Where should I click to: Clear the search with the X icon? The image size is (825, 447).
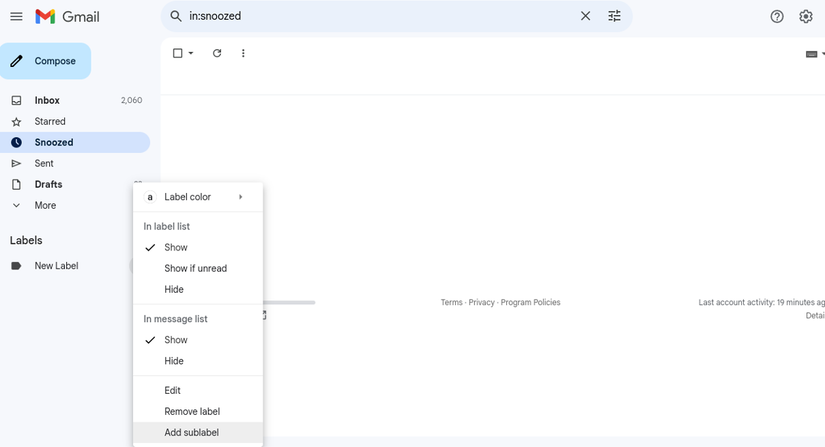coord(585,16)
